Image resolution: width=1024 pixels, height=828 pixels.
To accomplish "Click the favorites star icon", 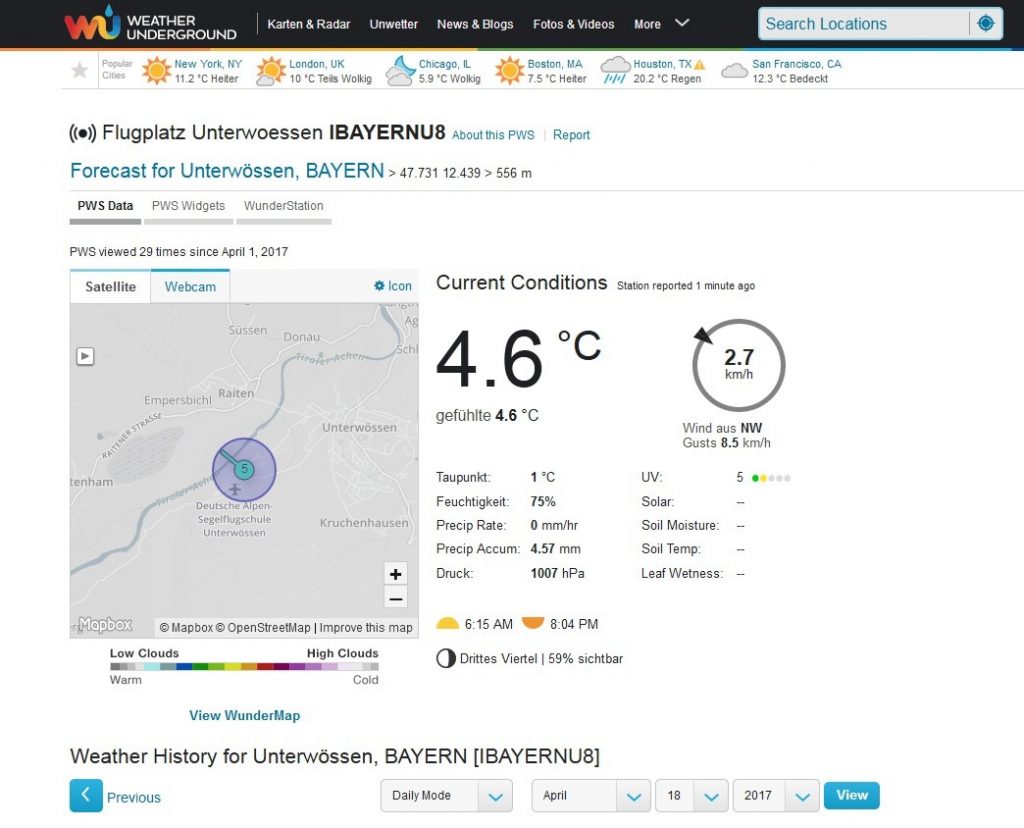I will 80,70.
